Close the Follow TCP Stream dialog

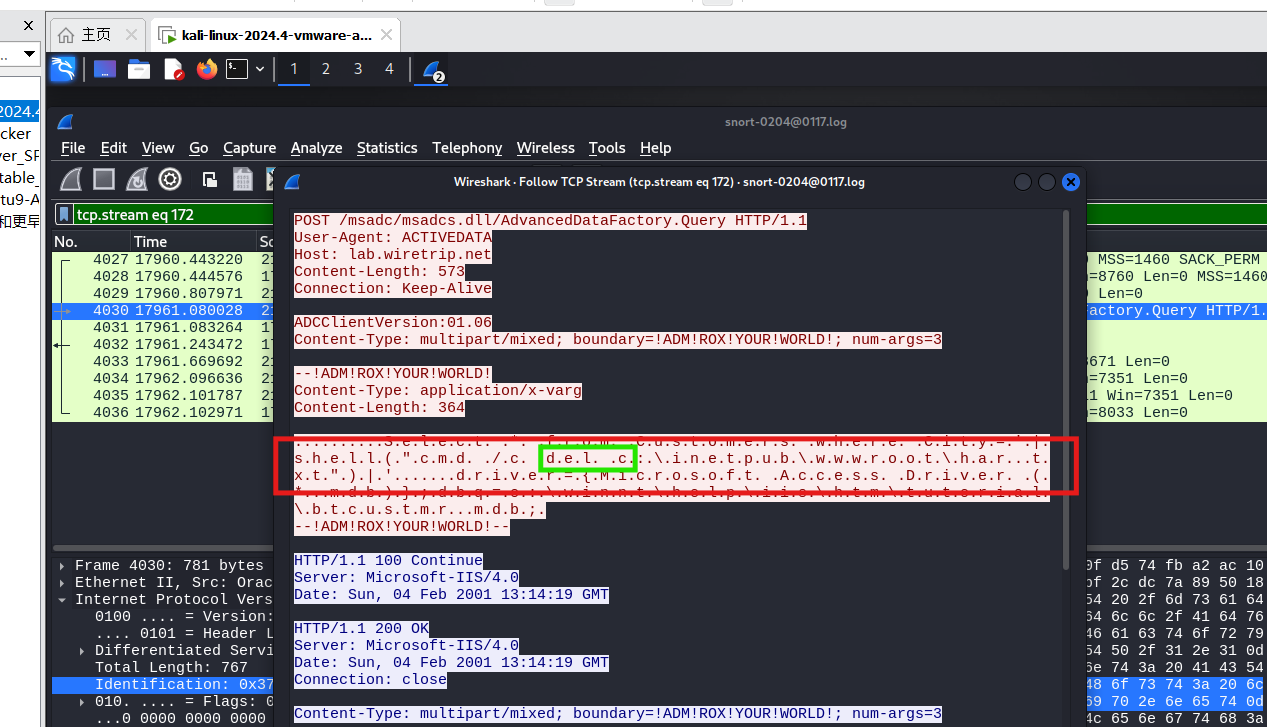click(x=1070, y=182)
